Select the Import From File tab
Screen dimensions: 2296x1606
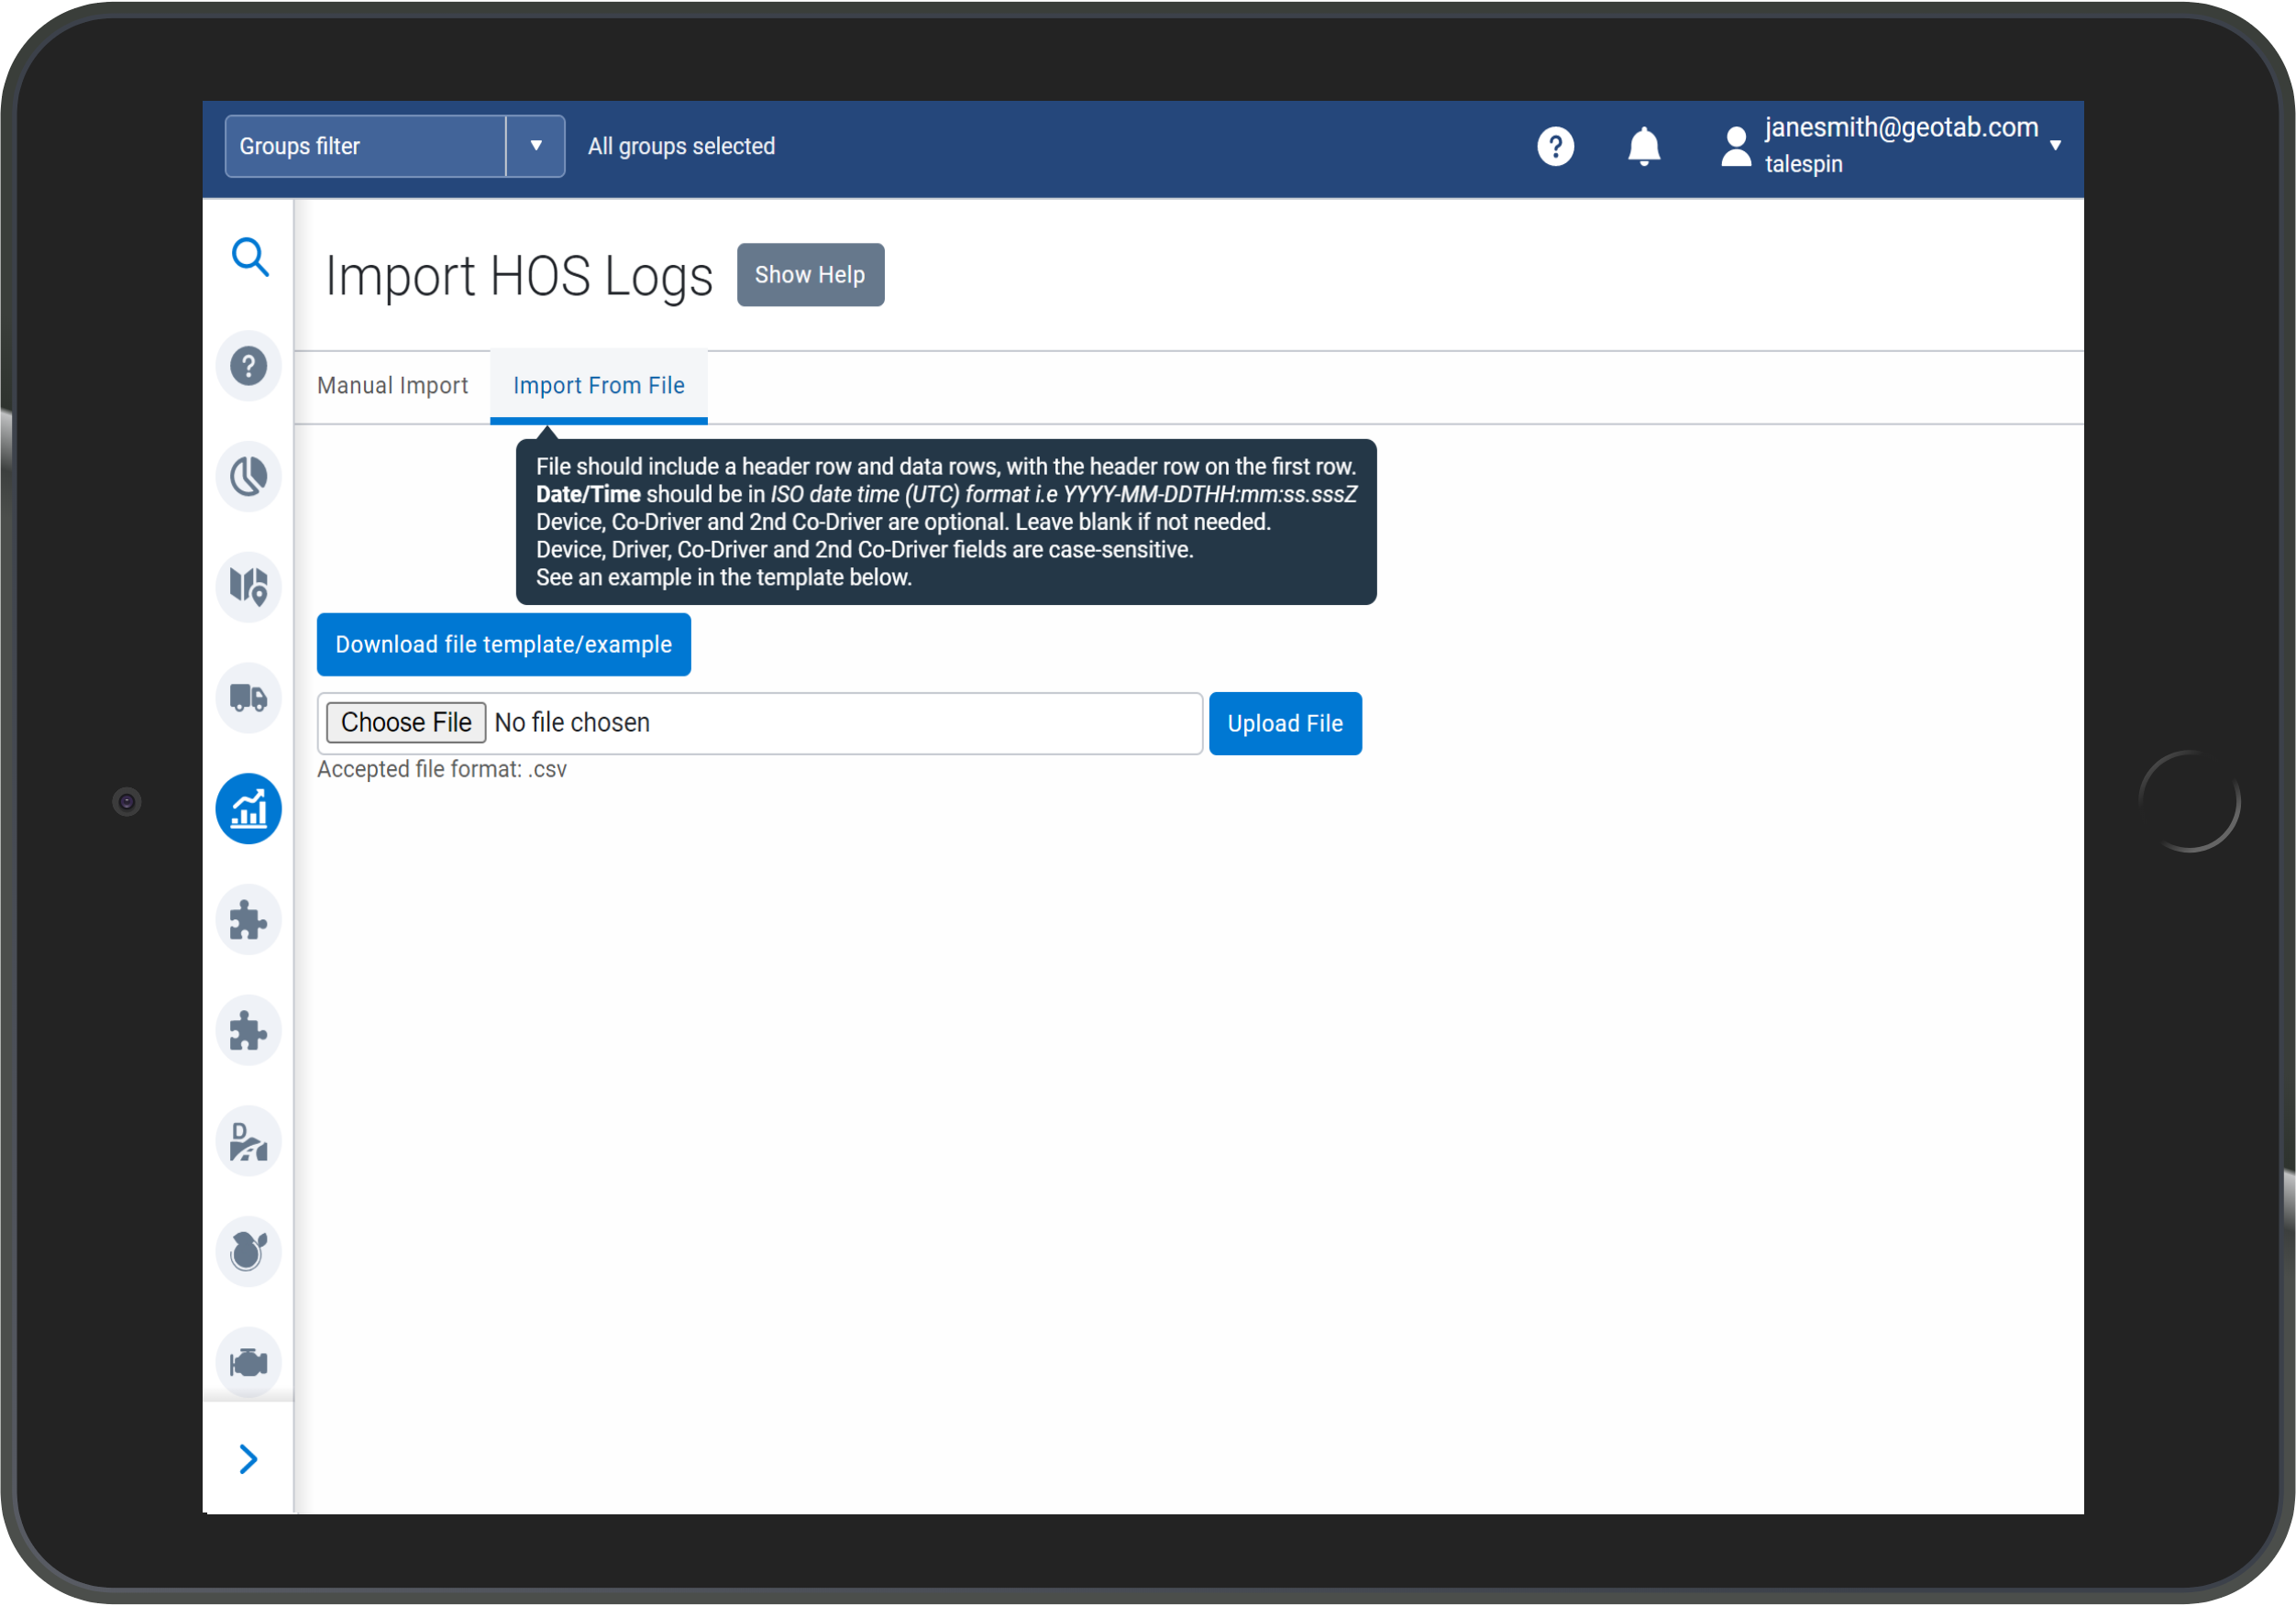tap(598, 386)
